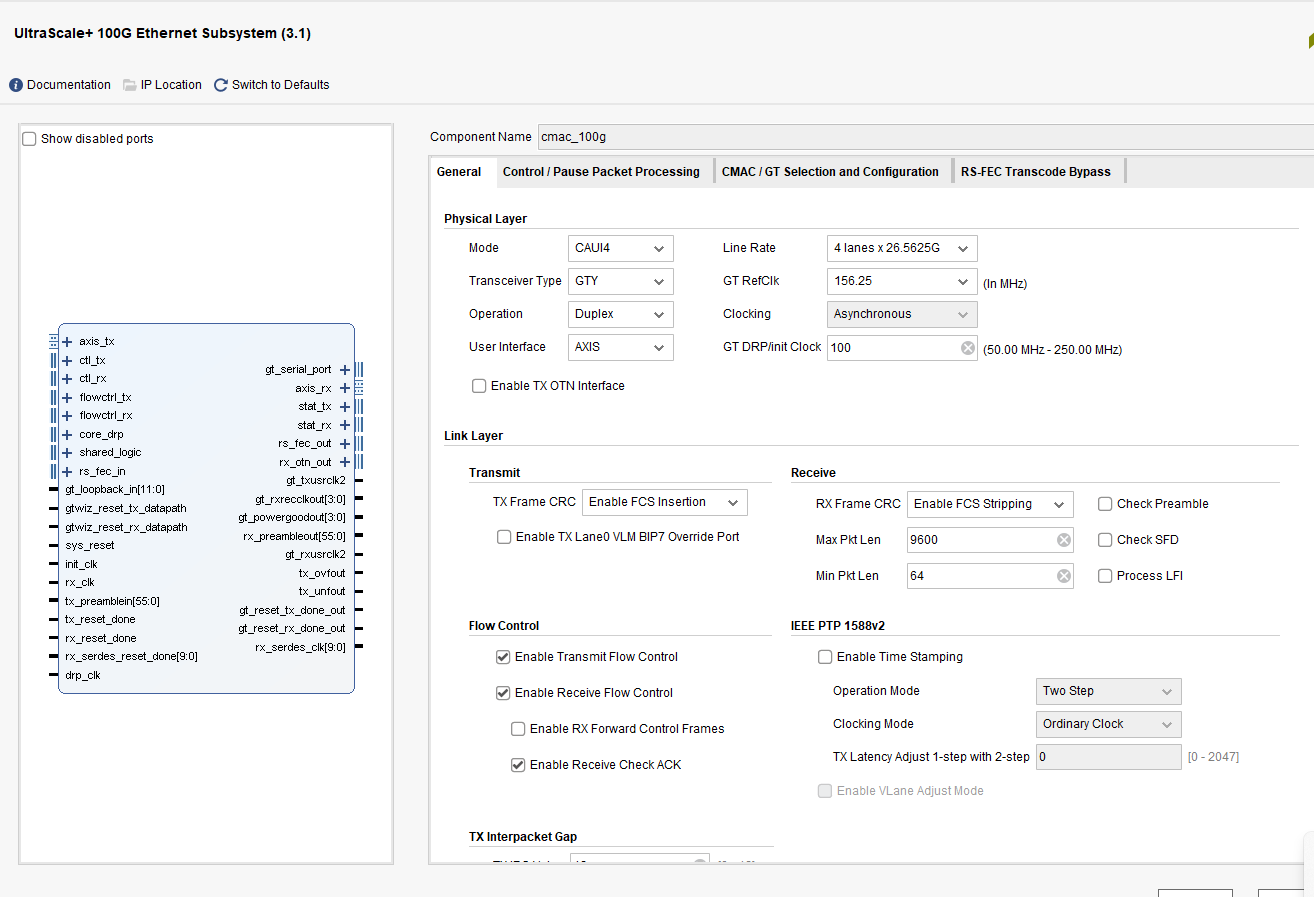1314x897 pixels.
Task: Select the sys_reset port label
Action: click(x=90, y=546)
